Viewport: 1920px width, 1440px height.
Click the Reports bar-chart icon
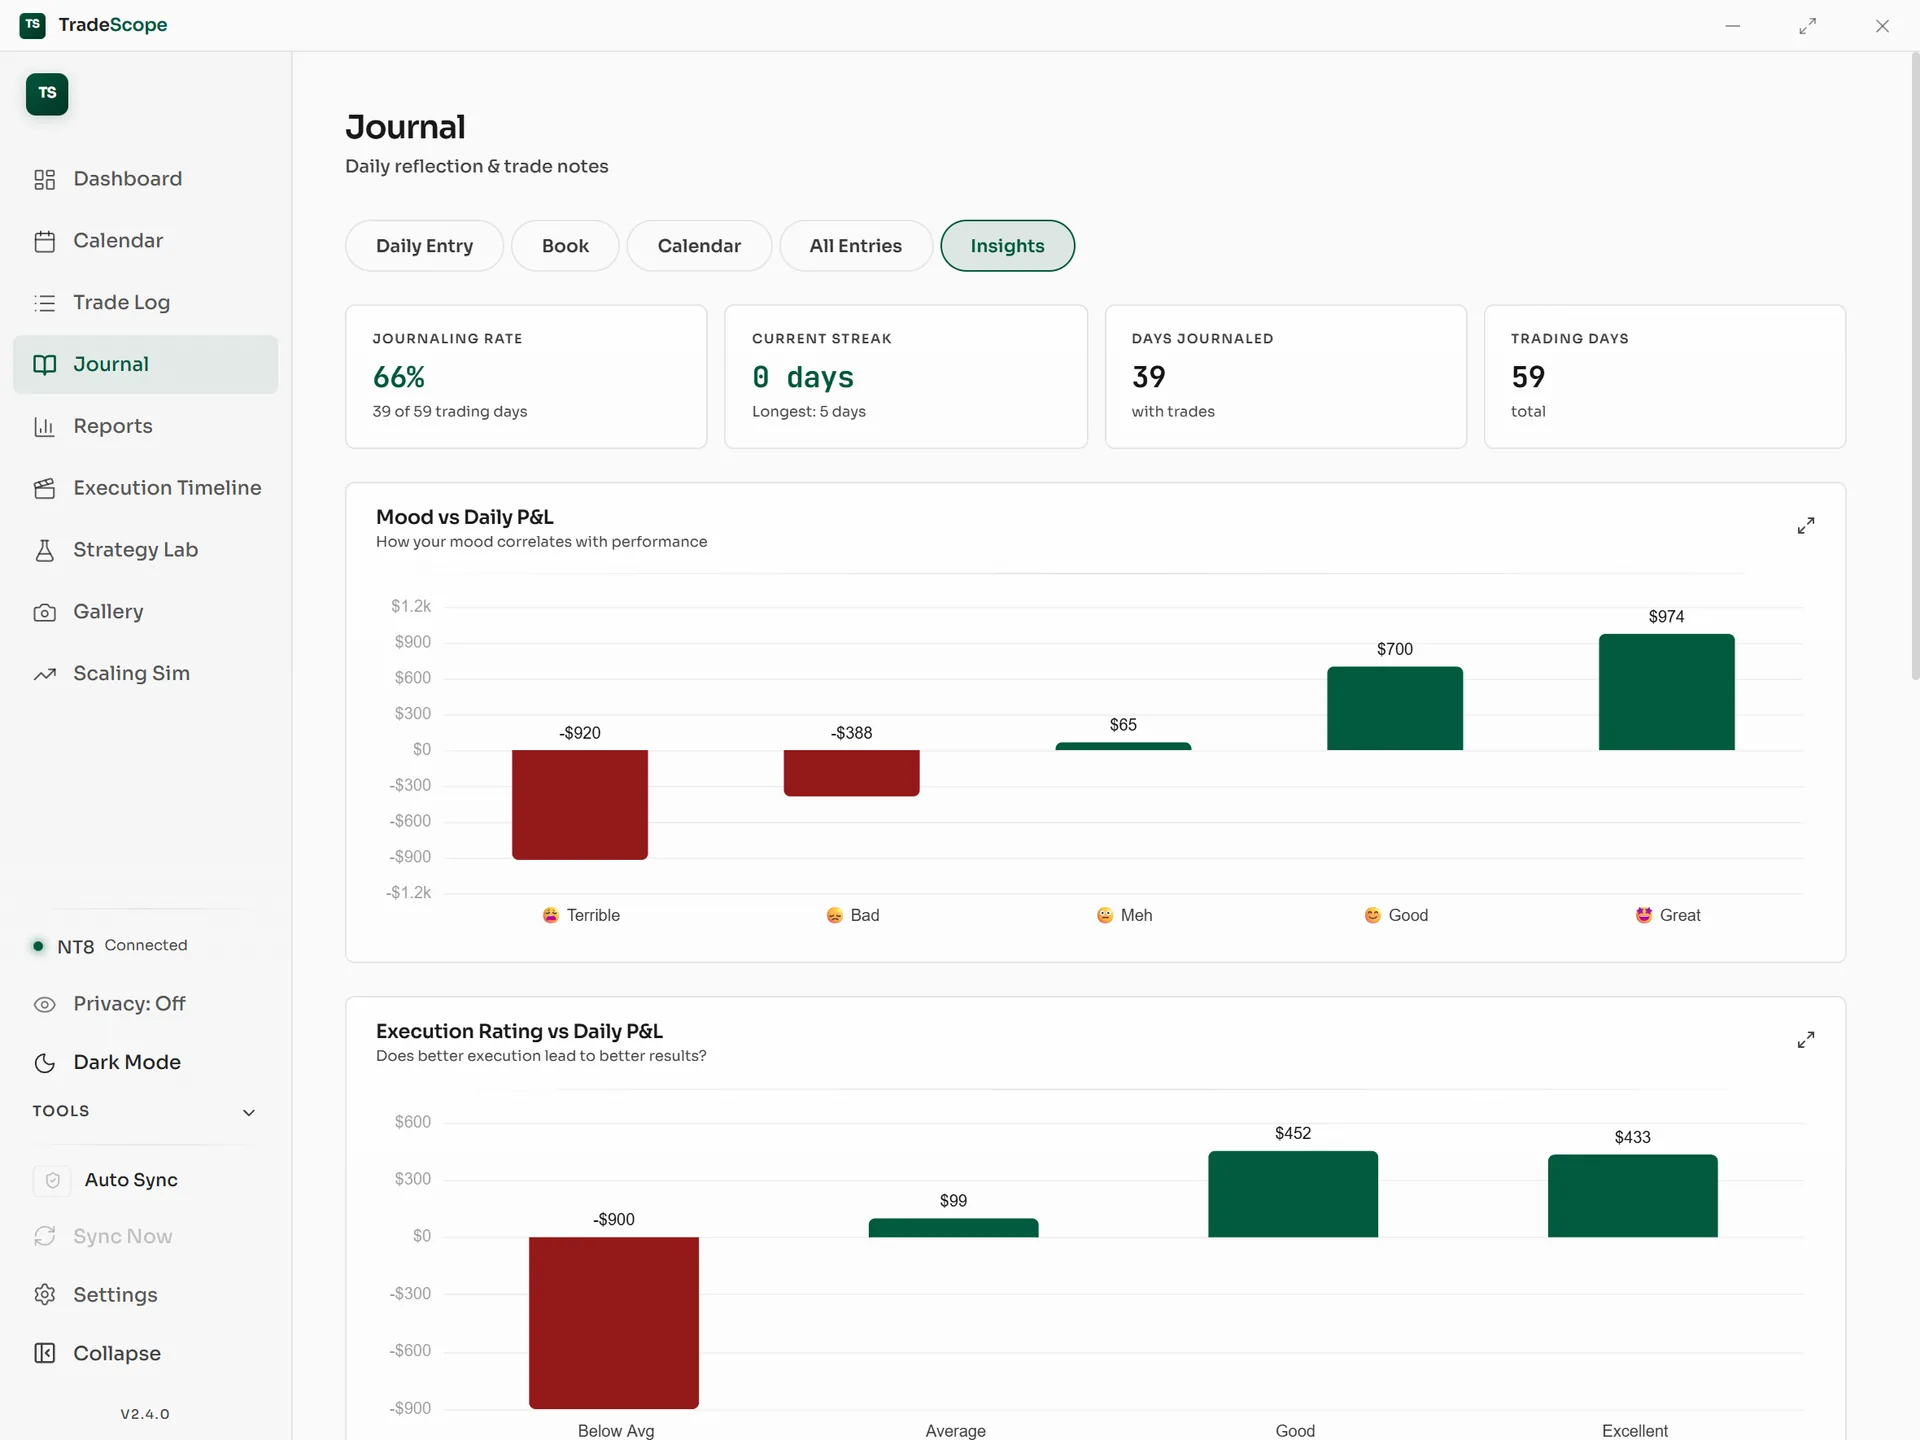[44, 427]
